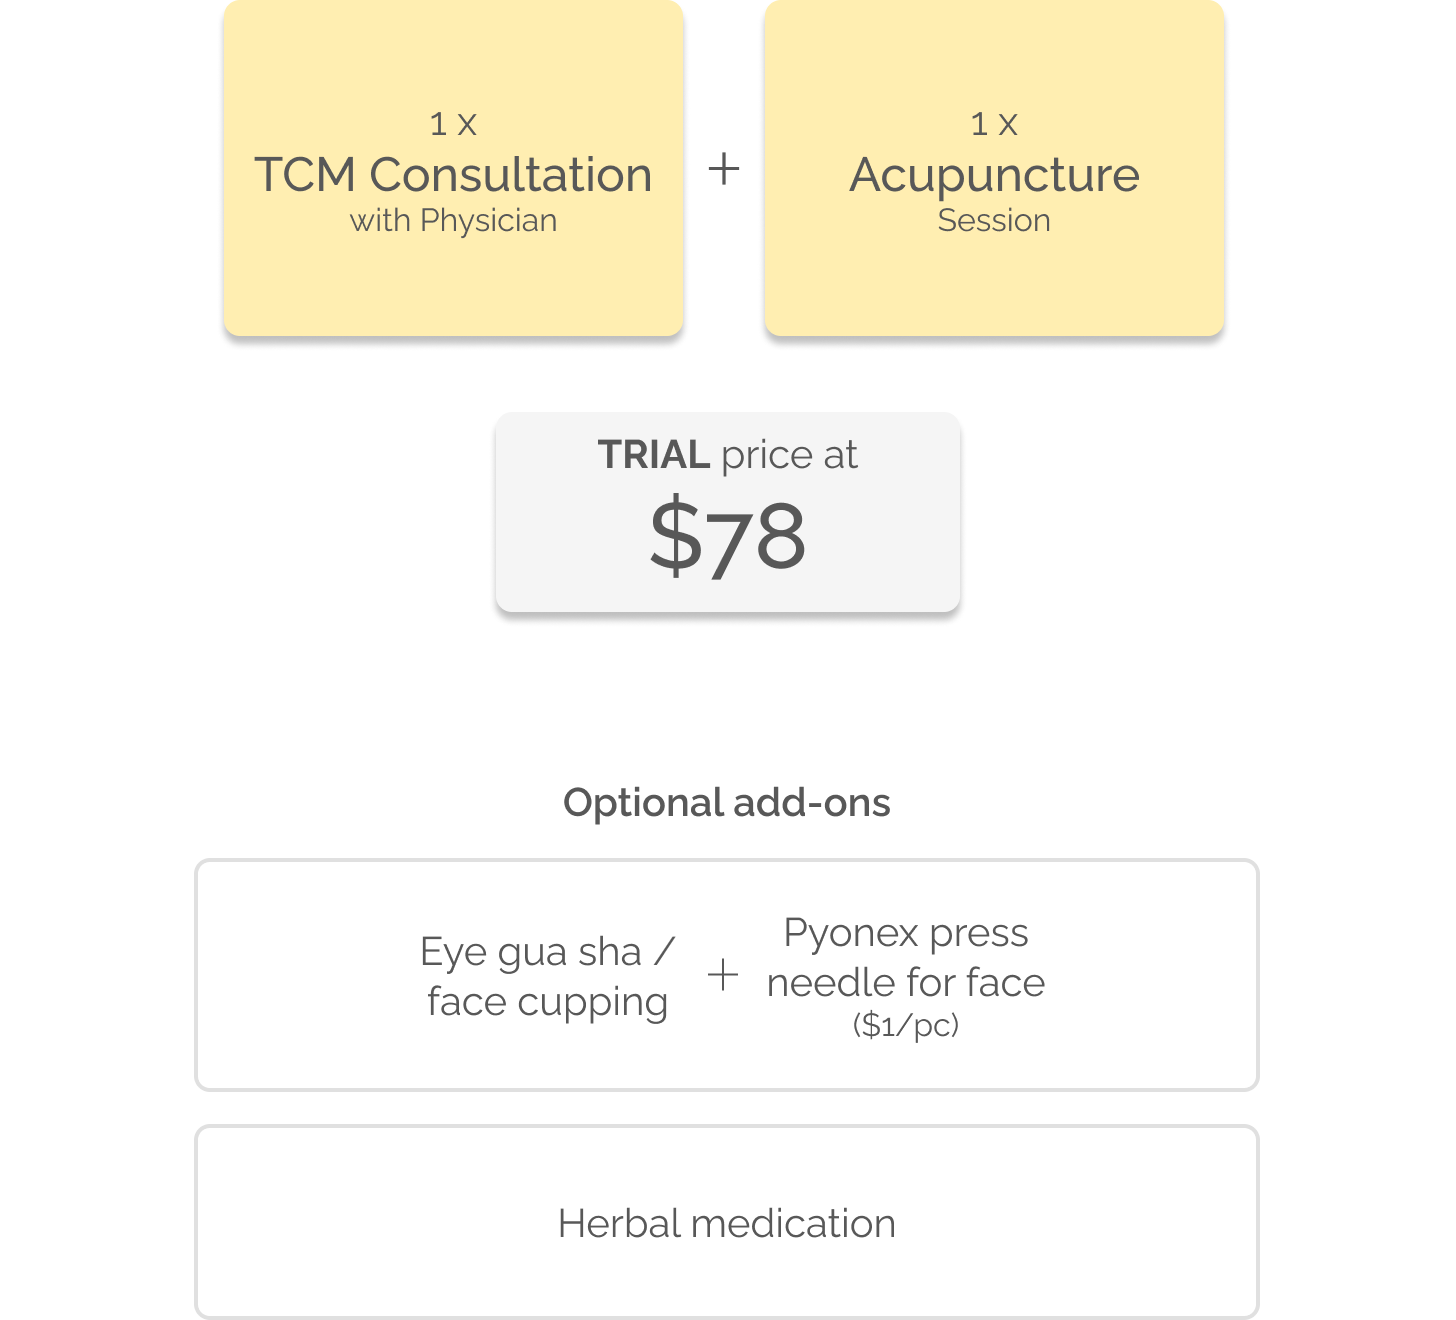Select the "needle for face" line

point(906,983)
